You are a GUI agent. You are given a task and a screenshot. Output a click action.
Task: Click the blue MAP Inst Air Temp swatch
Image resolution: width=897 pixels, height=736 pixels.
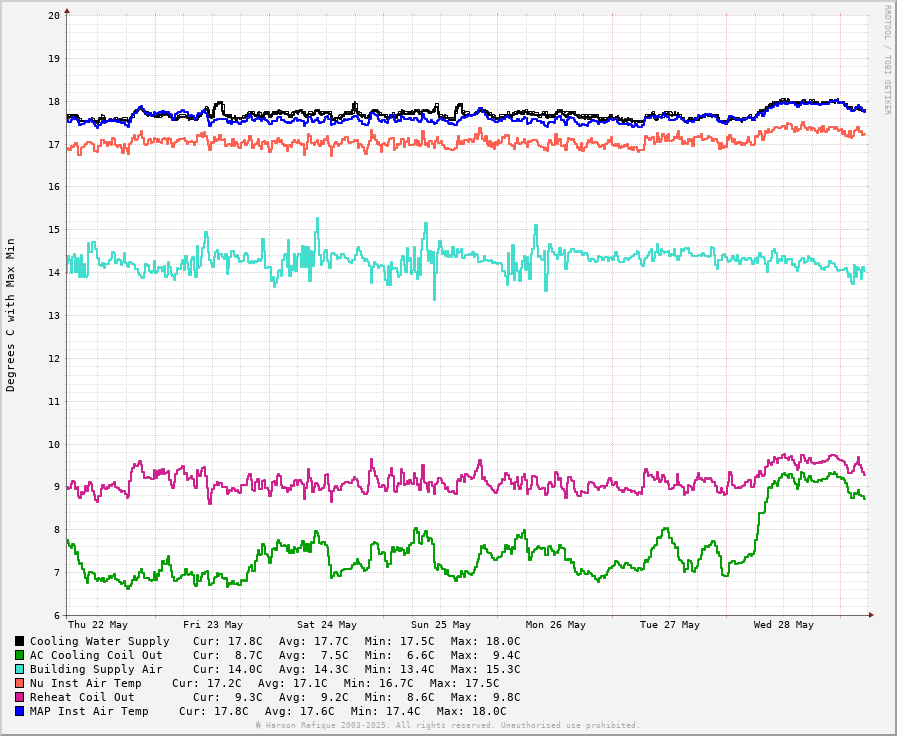click(x=19, y=711)
